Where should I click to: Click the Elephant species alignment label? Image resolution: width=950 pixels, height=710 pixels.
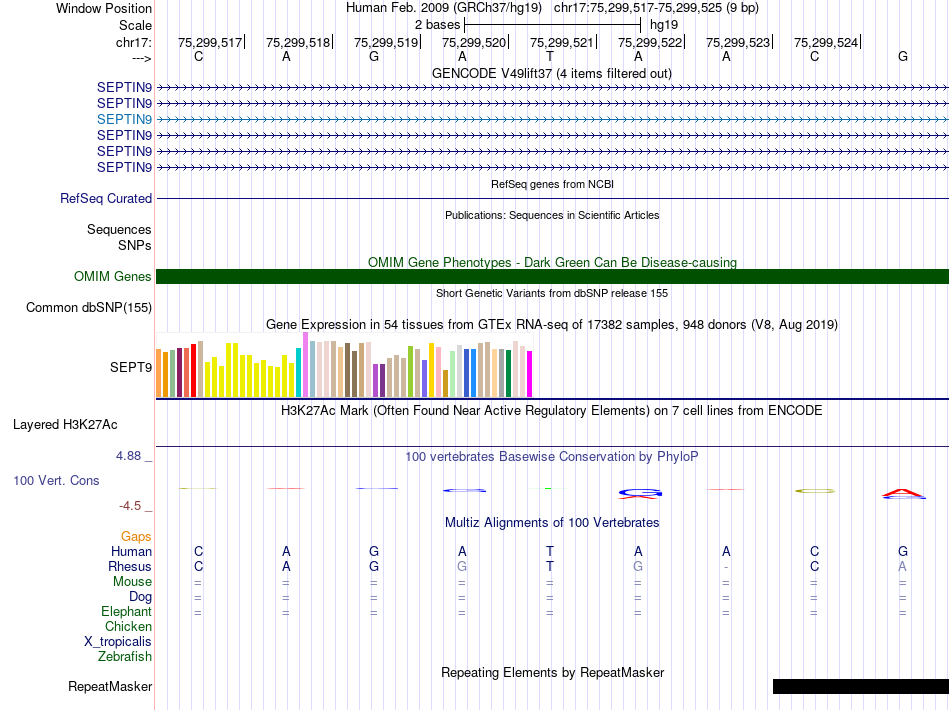click(126, 612)
